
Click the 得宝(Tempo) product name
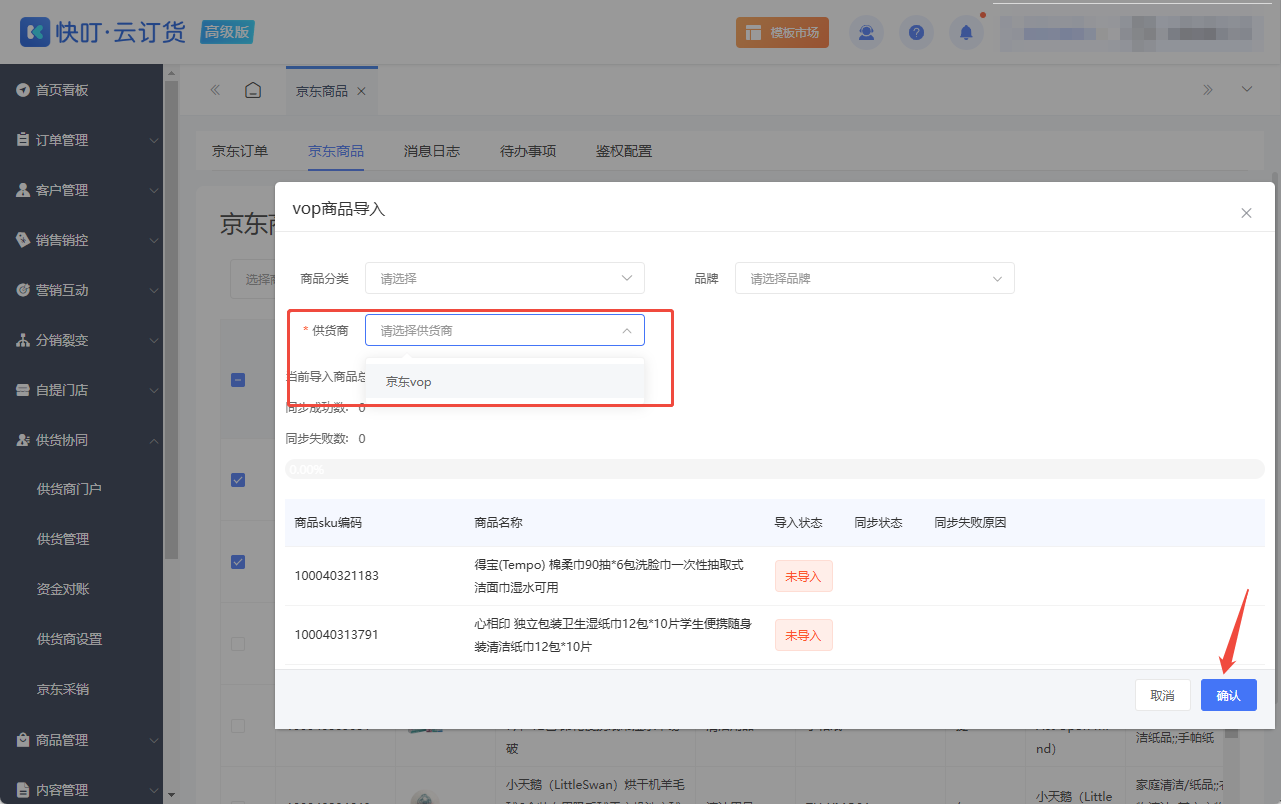(x=608, y=576)
